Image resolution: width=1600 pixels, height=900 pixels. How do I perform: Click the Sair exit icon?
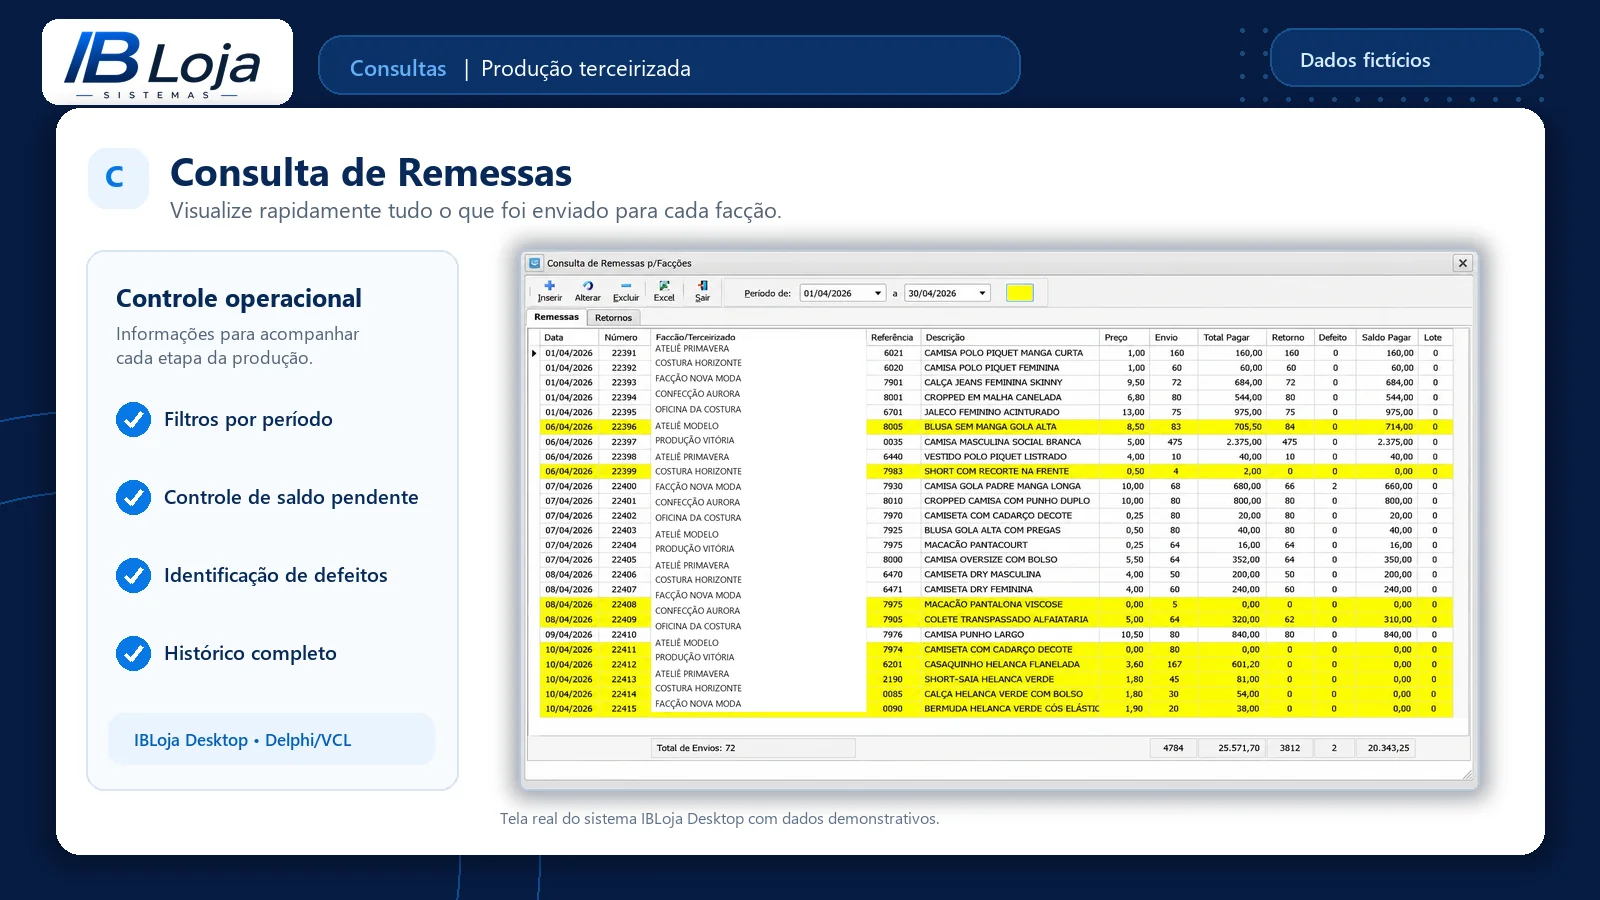[x=703, y=286]
